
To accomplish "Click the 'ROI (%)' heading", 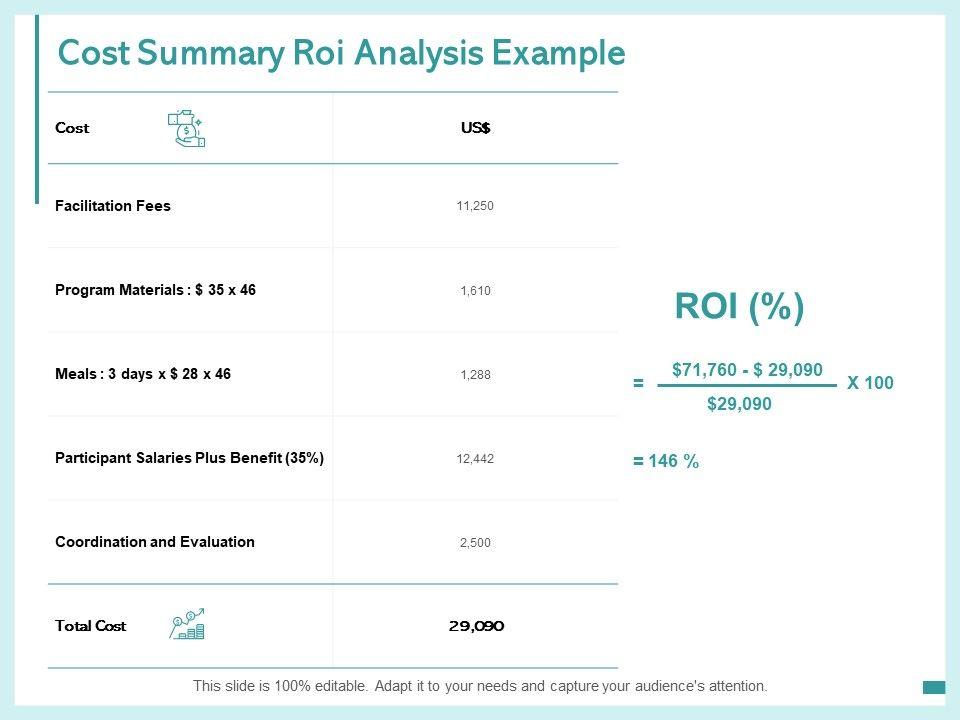I will point(739,307).
